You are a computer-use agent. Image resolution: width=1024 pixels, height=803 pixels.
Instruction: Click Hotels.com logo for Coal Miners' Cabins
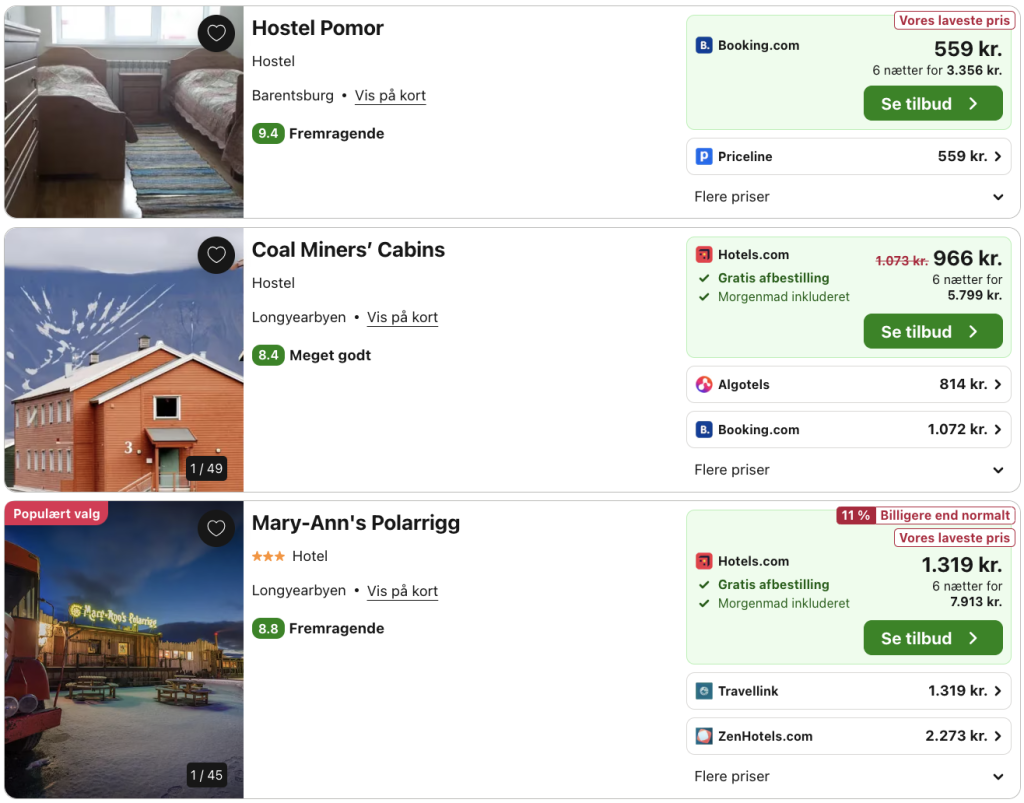pos(704,255)
